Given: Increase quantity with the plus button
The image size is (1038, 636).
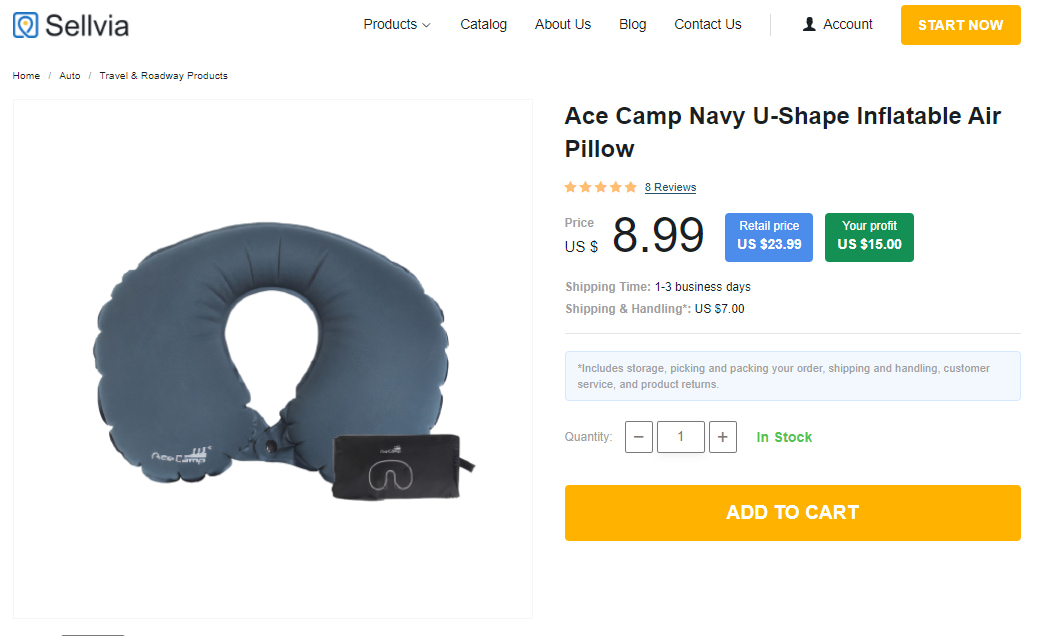Looking at the screenshot, I should (723, 437).
